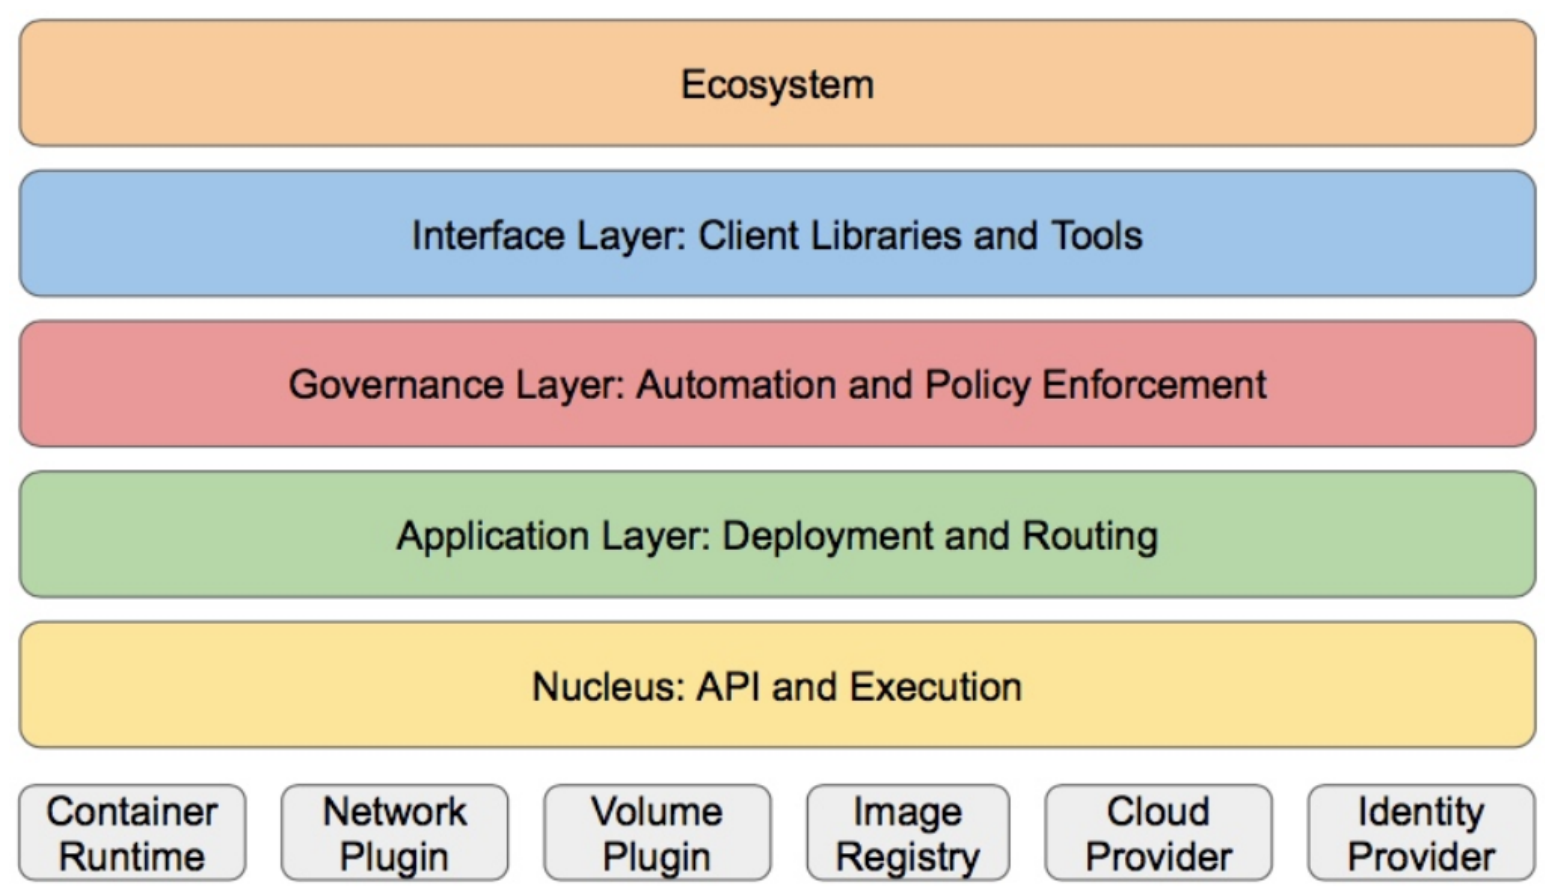Select the Application Layer: Deployment and Routing box

[777, 534]
